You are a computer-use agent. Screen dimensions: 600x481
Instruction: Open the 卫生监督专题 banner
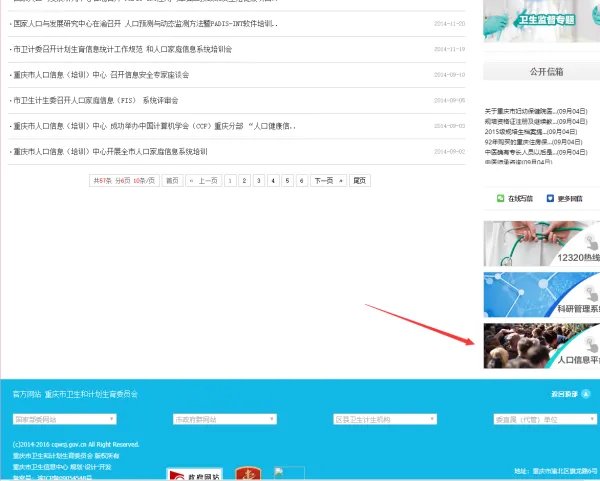(541, 21)
